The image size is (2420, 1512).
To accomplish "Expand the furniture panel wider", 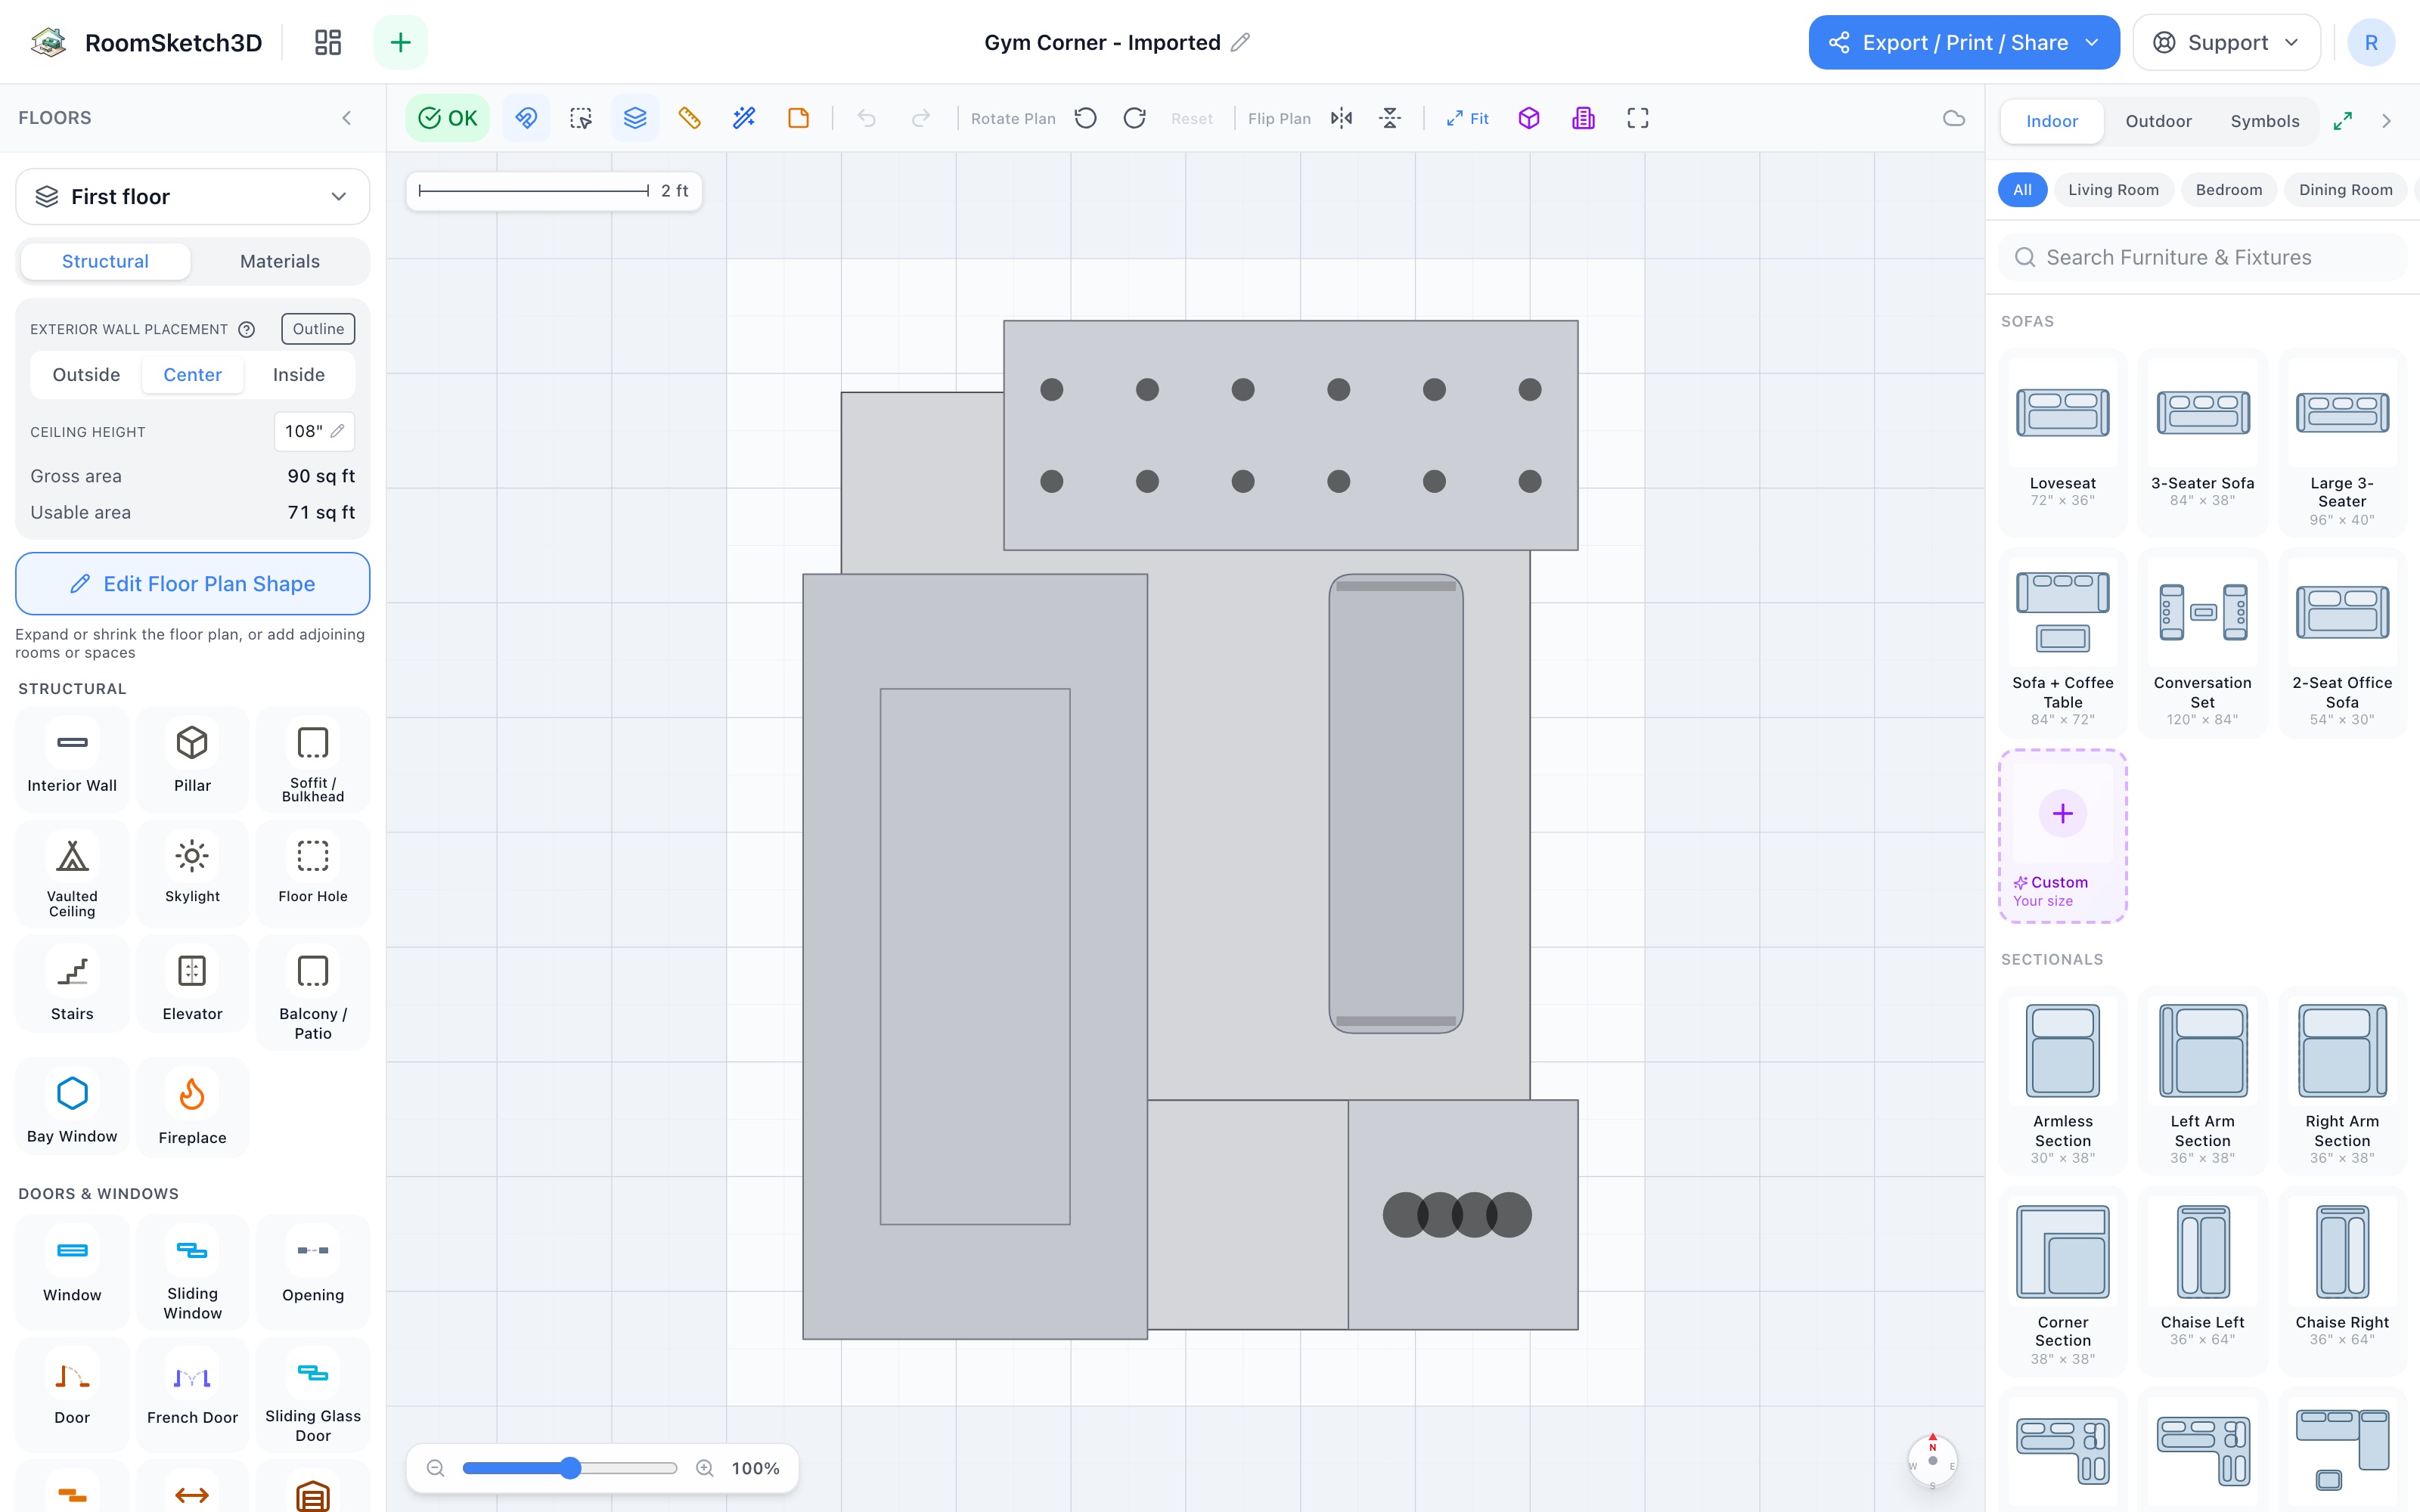I will 2343,121.
